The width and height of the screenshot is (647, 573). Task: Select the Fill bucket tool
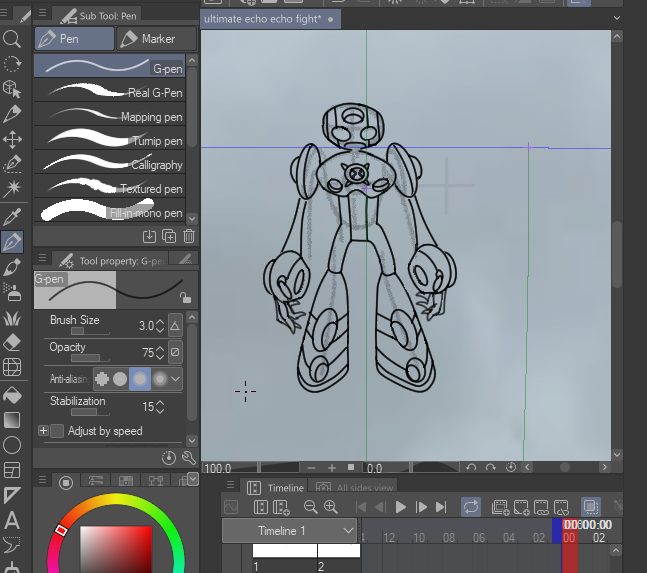pyautogui.click(x=12, y=395)
